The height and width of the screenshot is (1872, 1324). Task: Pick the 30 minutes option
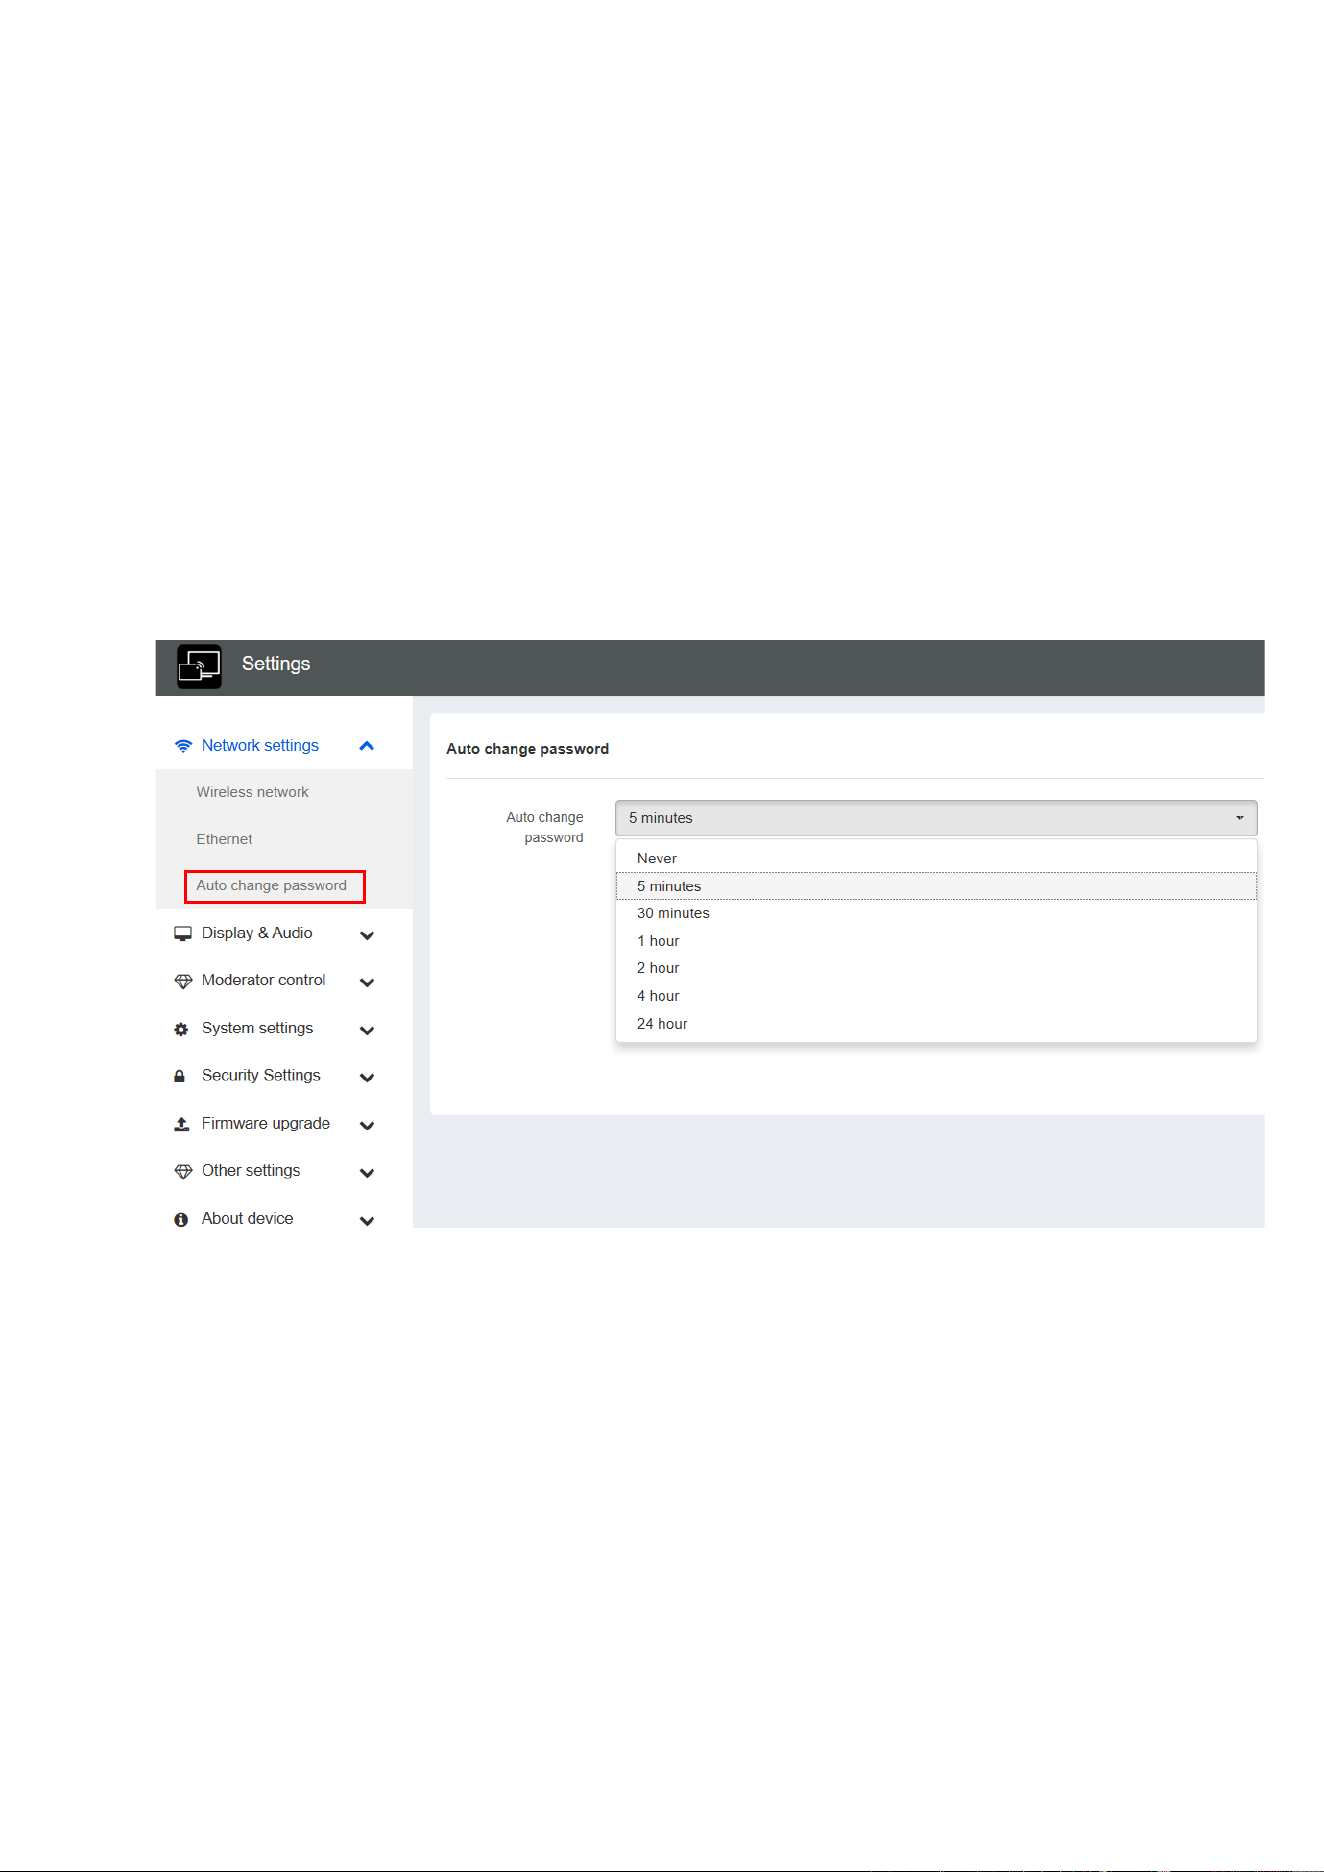[936, 913]
